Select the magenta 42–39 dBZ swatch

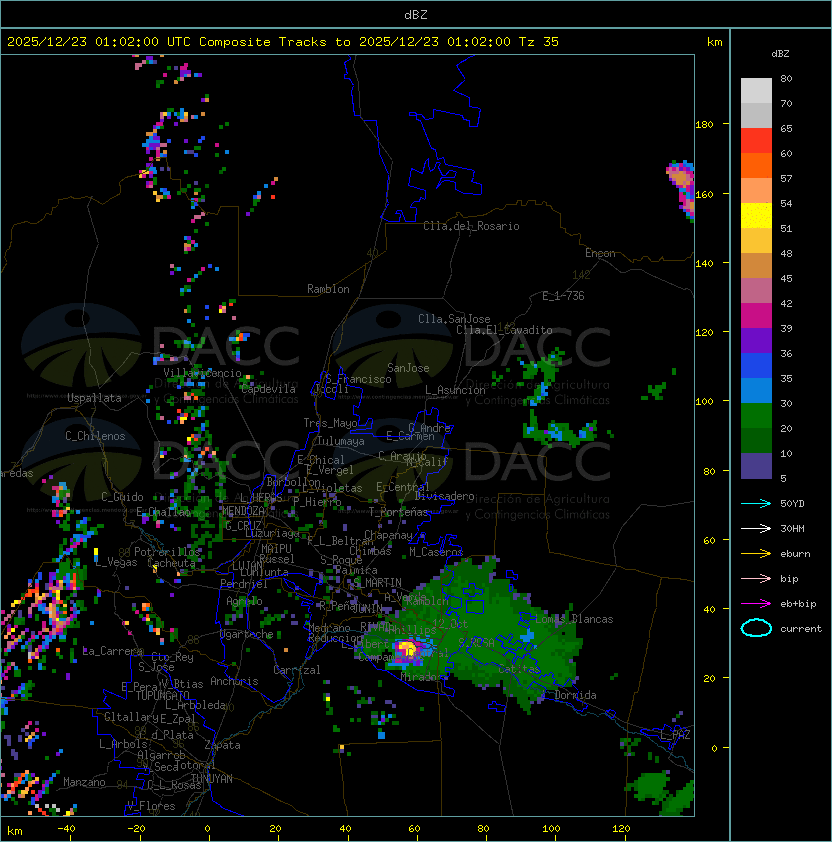pyautogui.click(x=756, y=315)
